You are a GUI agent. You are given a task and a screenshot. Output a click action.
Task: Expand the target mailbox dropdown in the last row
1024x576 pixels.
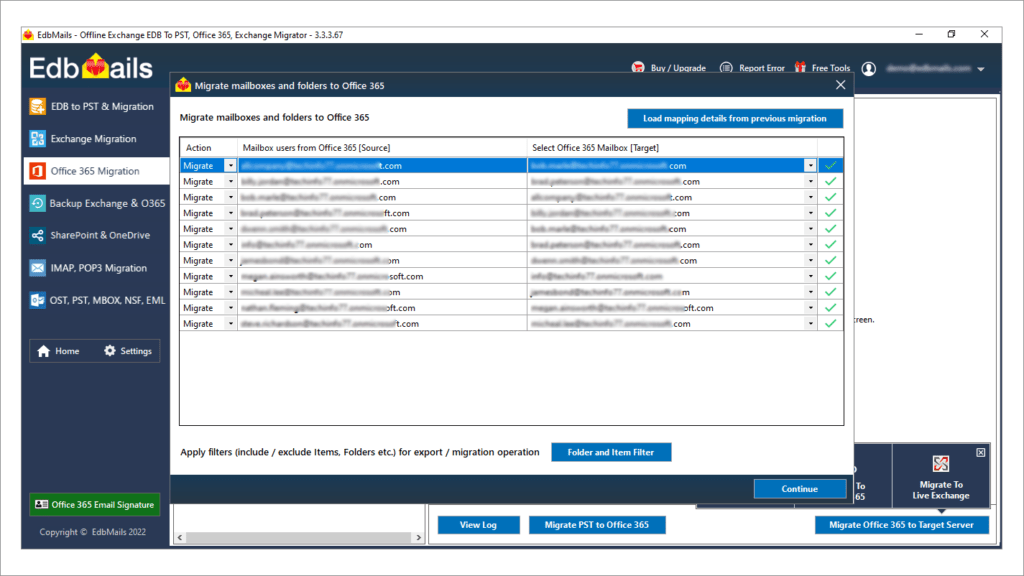pos(810,324)
